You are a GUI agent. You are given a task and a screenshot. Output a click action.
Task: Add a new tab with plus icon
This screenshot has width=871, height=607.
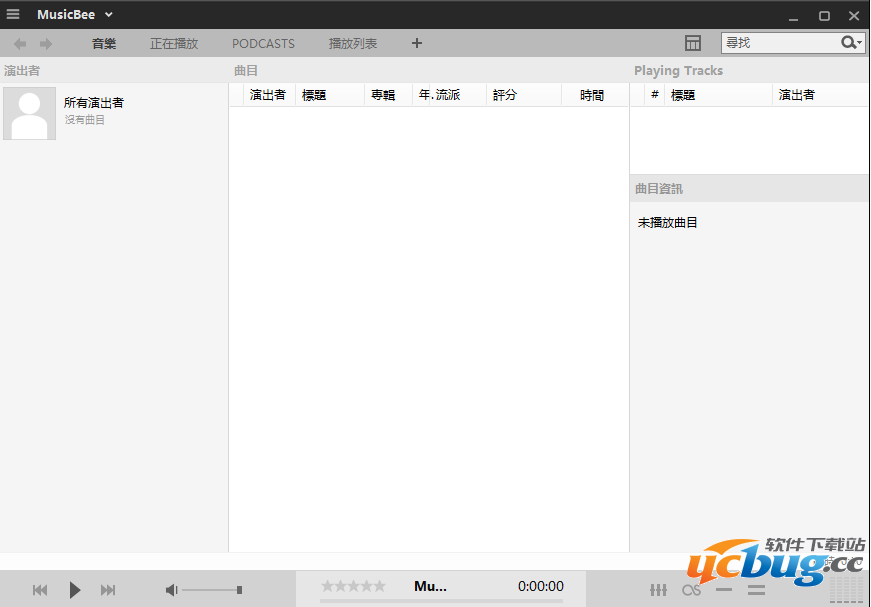click(417, 43)
